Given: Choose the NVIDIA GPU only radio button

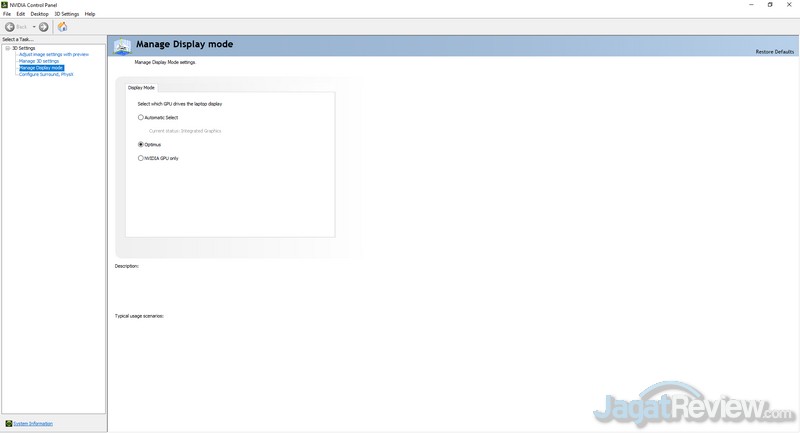Looking at the screenshot, I should pos(141,158).
